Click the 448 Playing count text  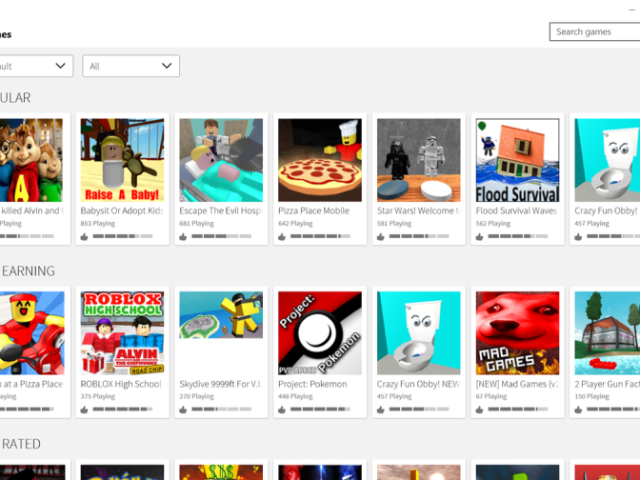[x=296, y=396]
